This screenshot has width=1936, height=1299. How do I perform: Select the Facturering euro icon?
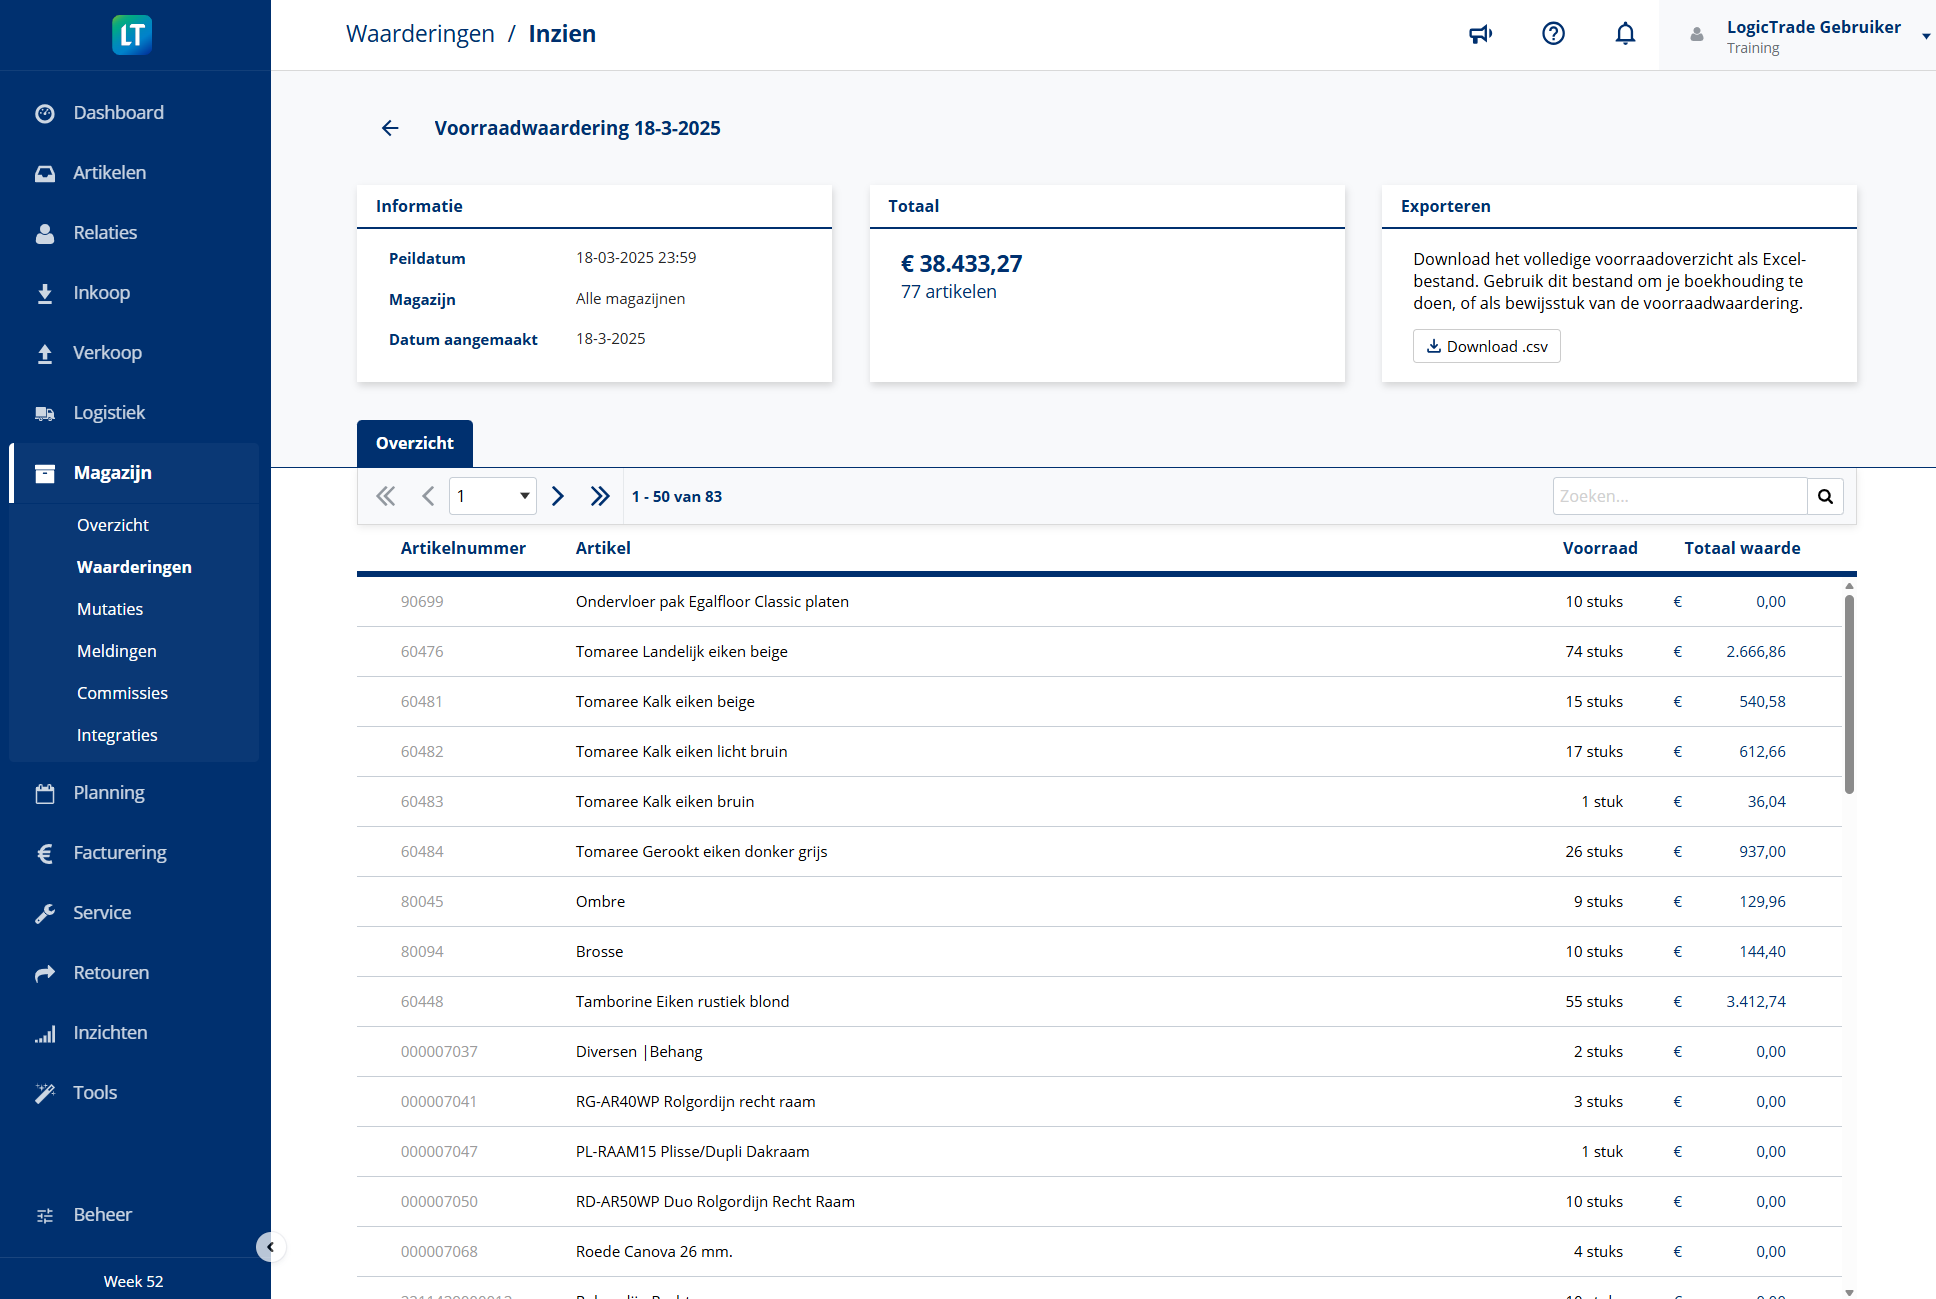click(x=45, y=852)
